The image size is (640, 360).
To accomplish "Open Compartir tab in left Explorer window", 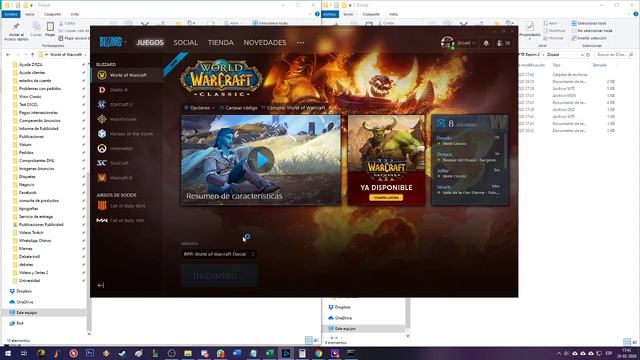I will pyautogui.click(x=52, y=14).
